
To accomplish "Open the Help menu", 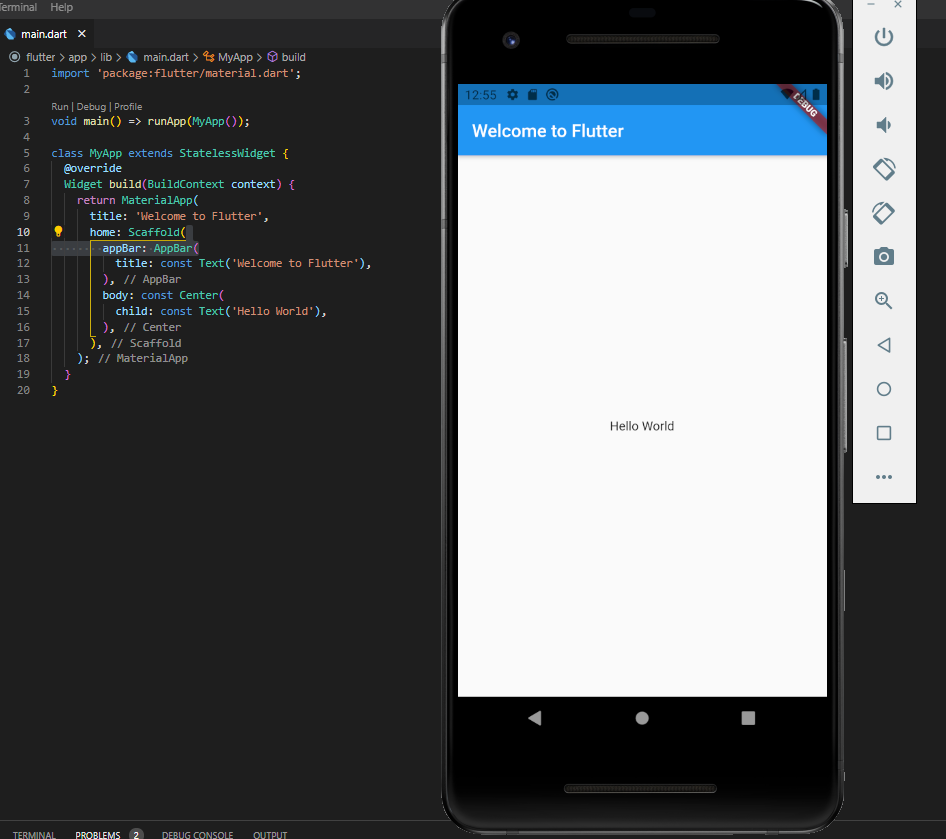I will pos(61,7).
